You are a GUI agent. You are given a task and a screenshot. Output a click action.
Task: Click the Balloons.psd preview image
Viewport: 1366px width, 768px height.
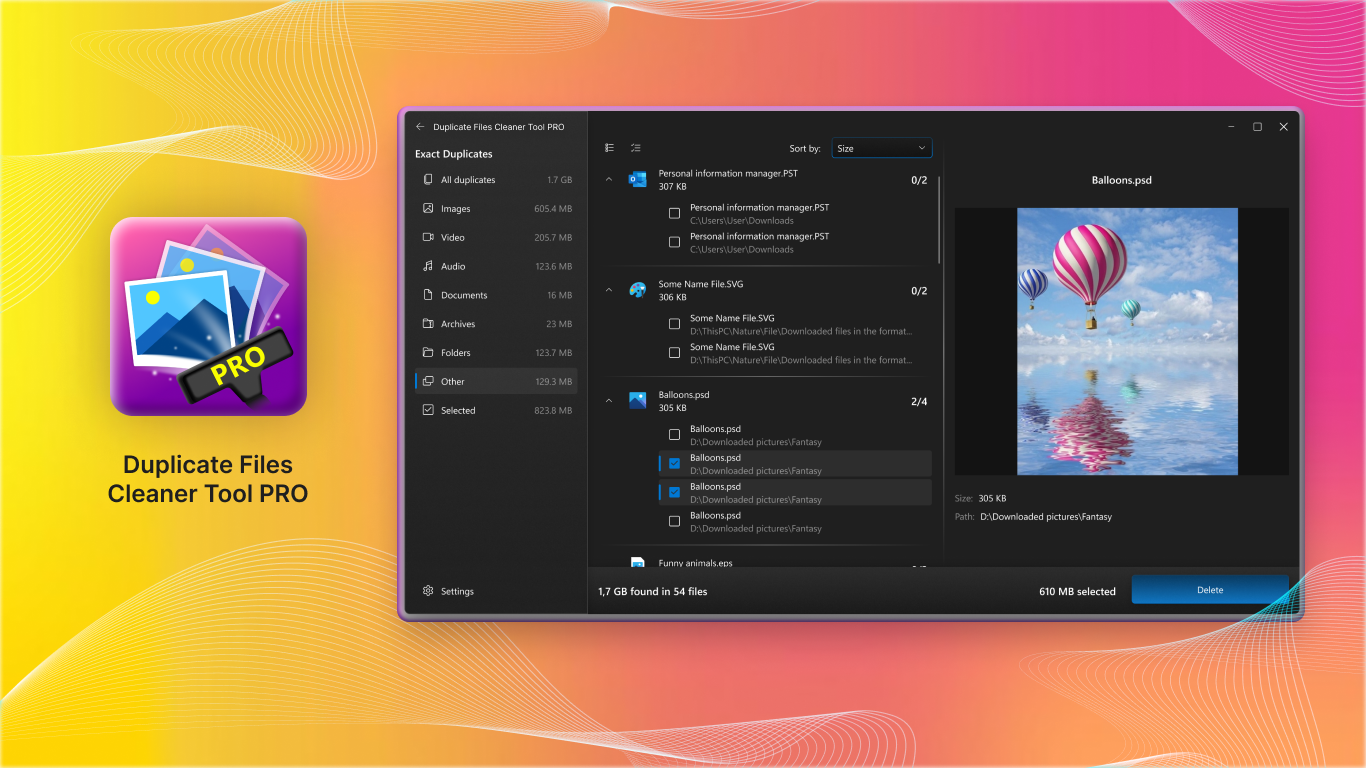pyautogui.click(x=1127, y=341)
